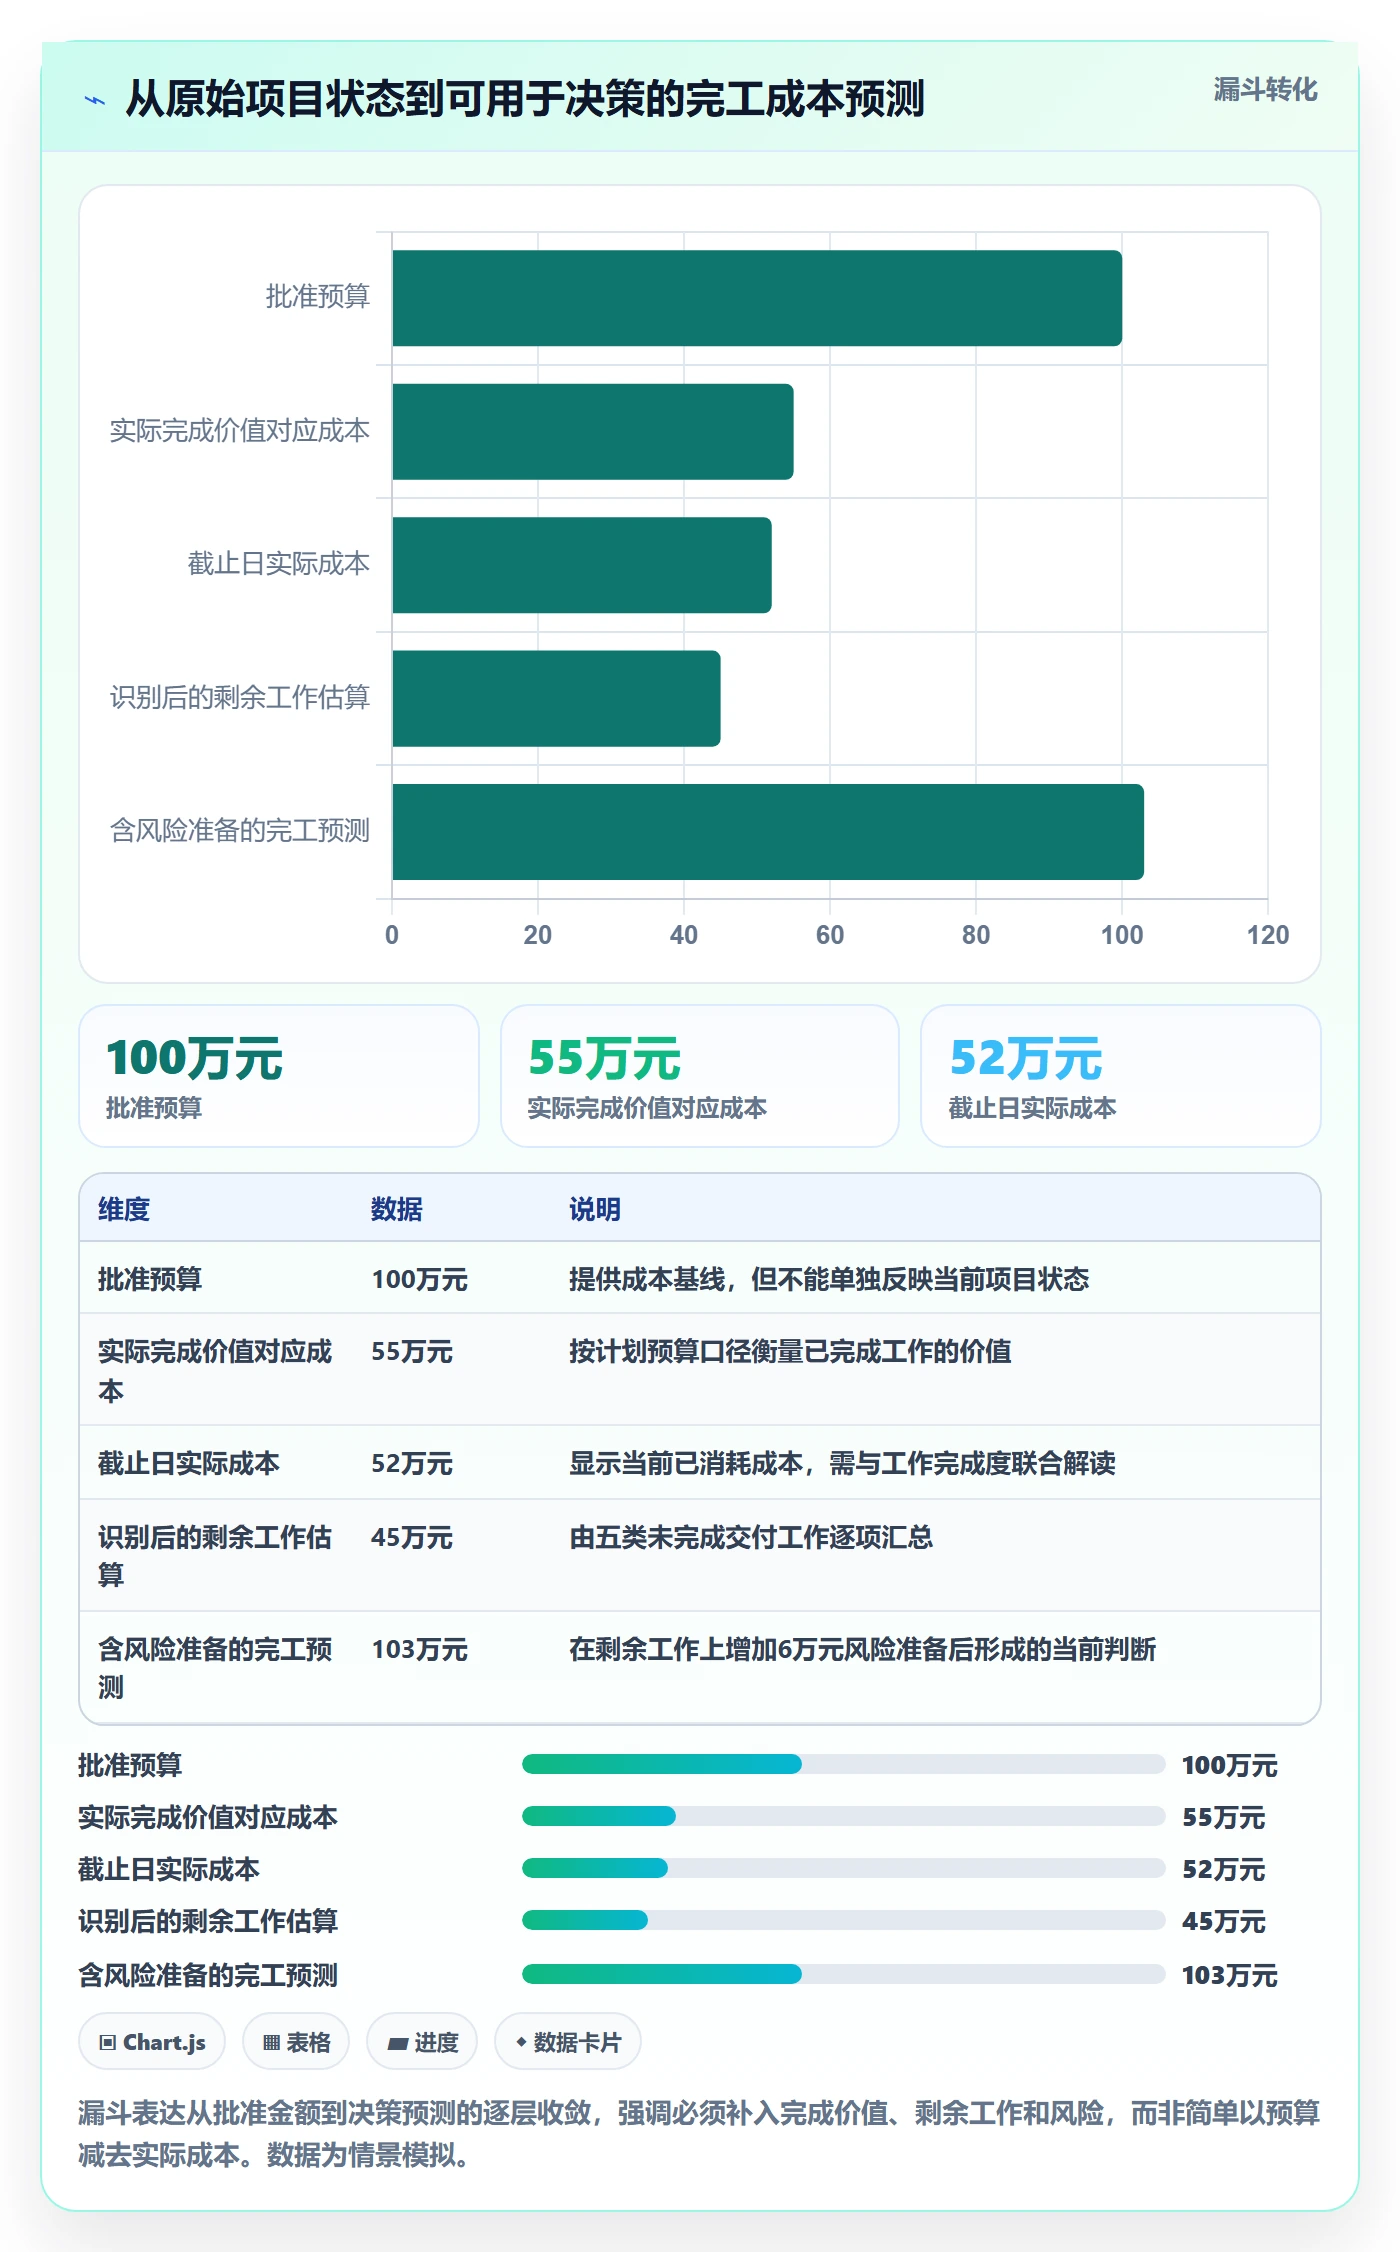The height and width of the screenshot is (2252, 1400).
Task: Click the 批准预算 bar in chart
Action: (757, 298)
